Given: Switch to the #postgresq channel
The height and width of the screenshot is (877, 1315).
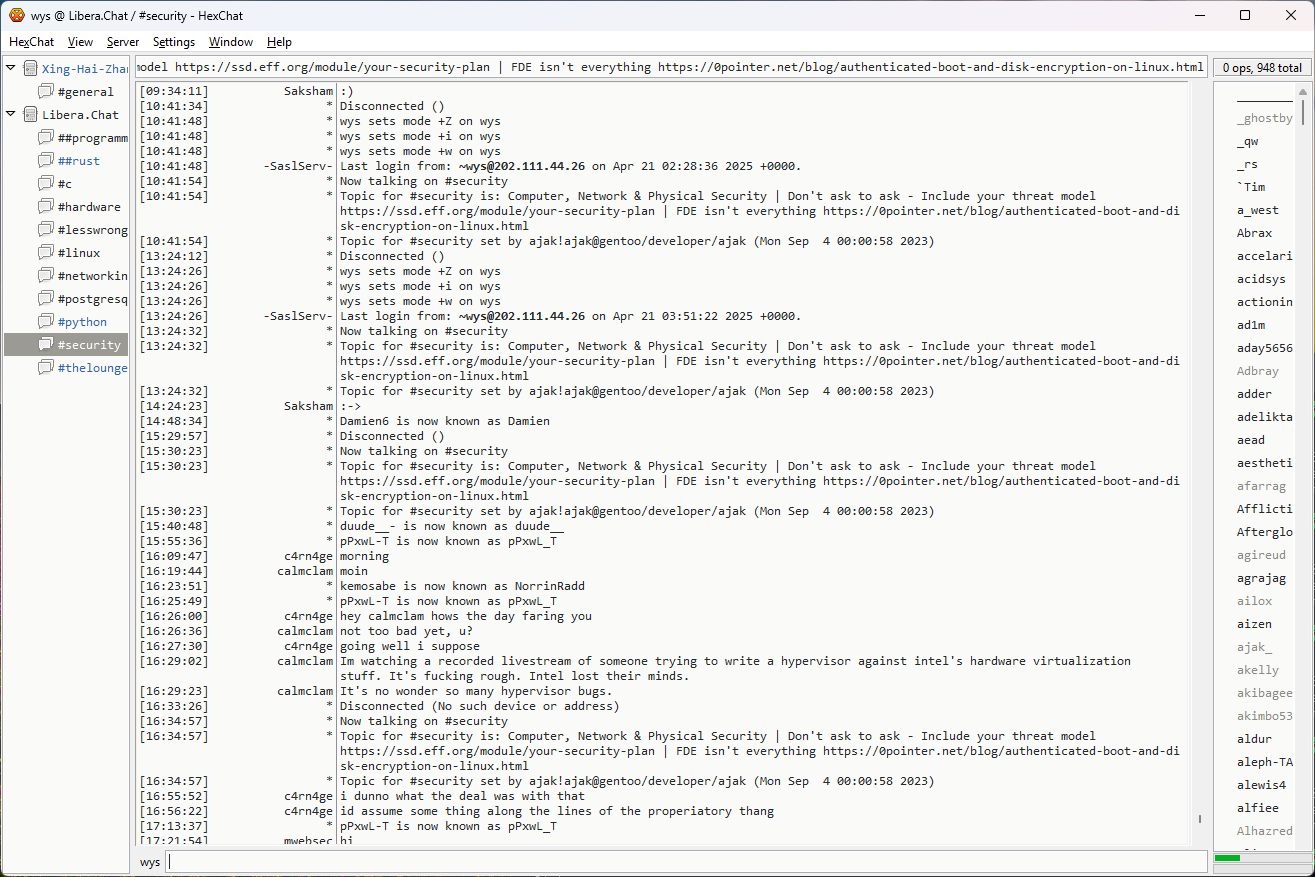Looking at the screenshot, I should [x=92, y=298].
